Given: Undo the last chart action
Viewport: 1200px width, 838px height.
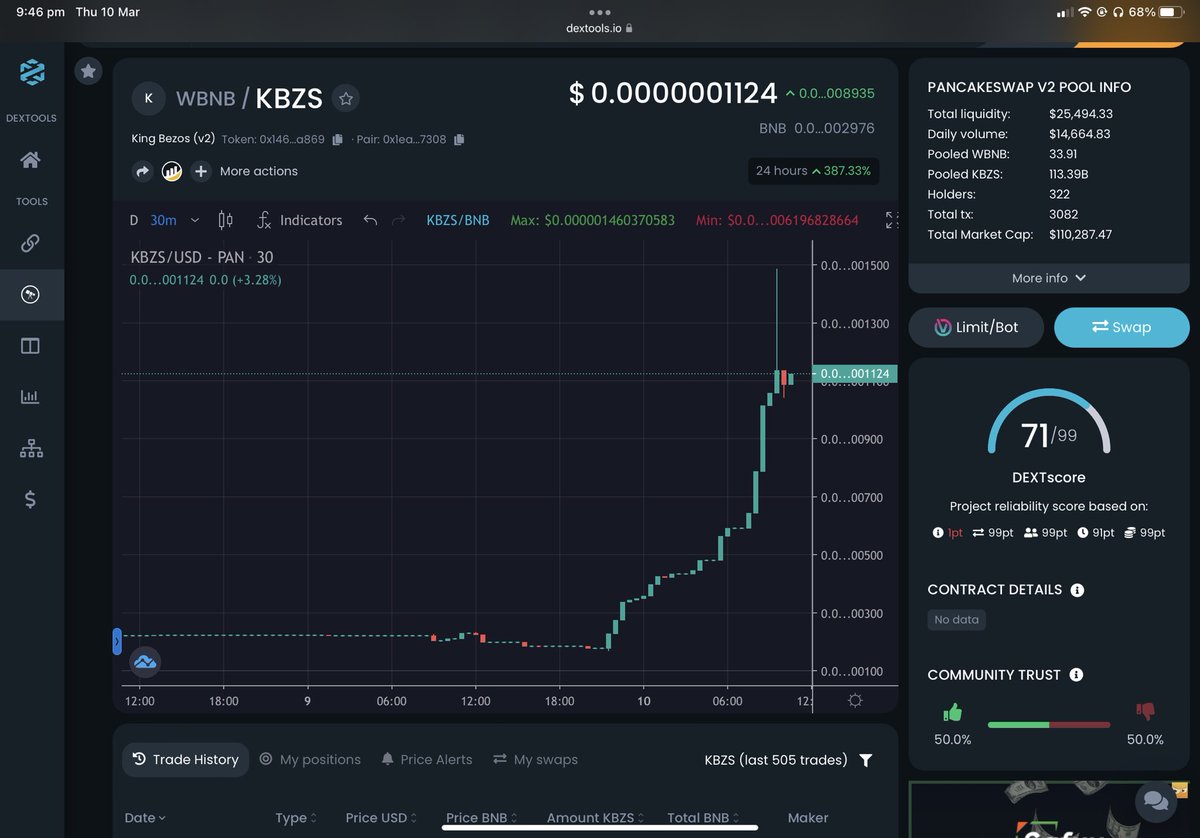Looking at the screenshot, I should pos(370,220).
